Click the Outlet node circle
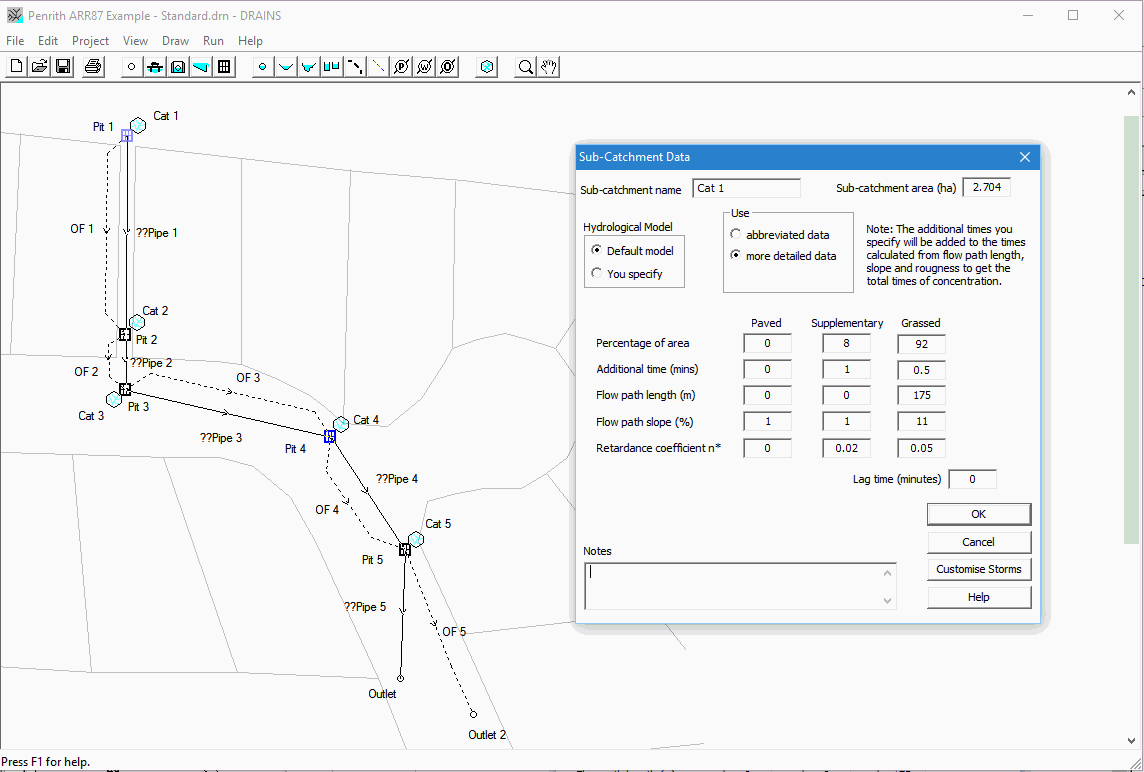This screenshot has height=772, width=1144. pyautogui.click(x=400, y=679)
